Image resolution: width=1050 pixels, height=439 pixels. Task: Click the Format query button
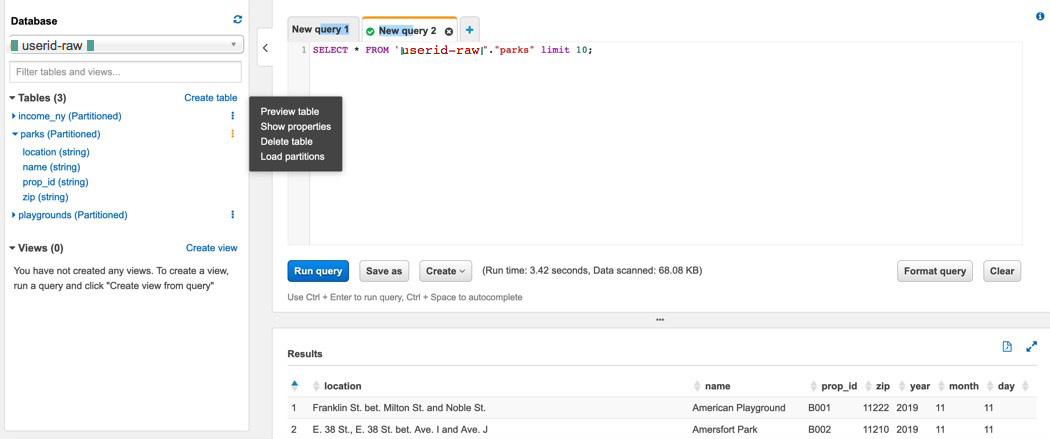(935, 271)
